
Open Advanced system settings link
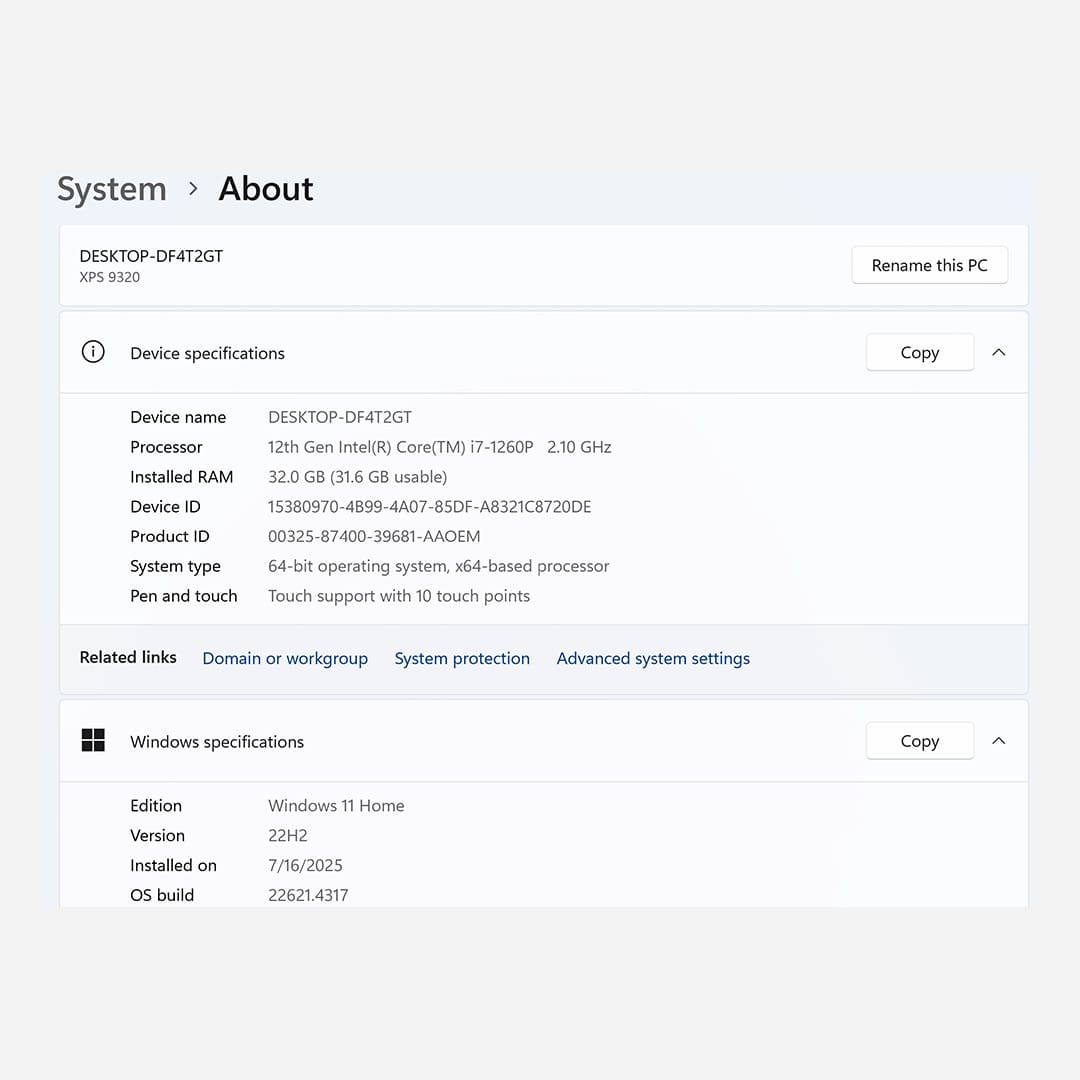(653, 658)
